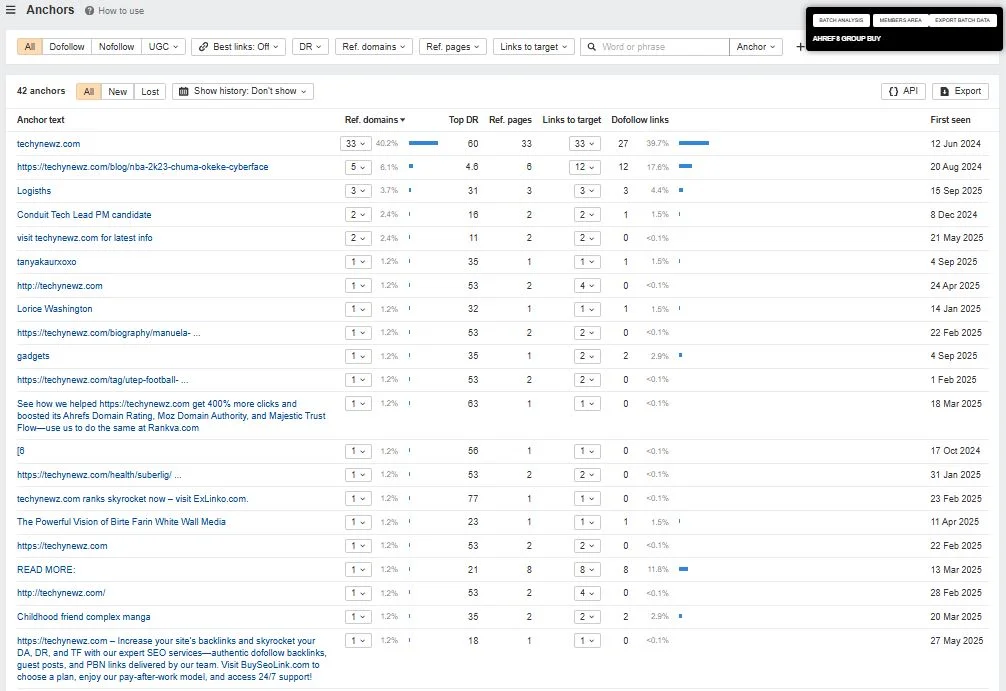Expand links to target 4 for http://techynewz.com/
The image size is (1006, 691).
[587, 593]
